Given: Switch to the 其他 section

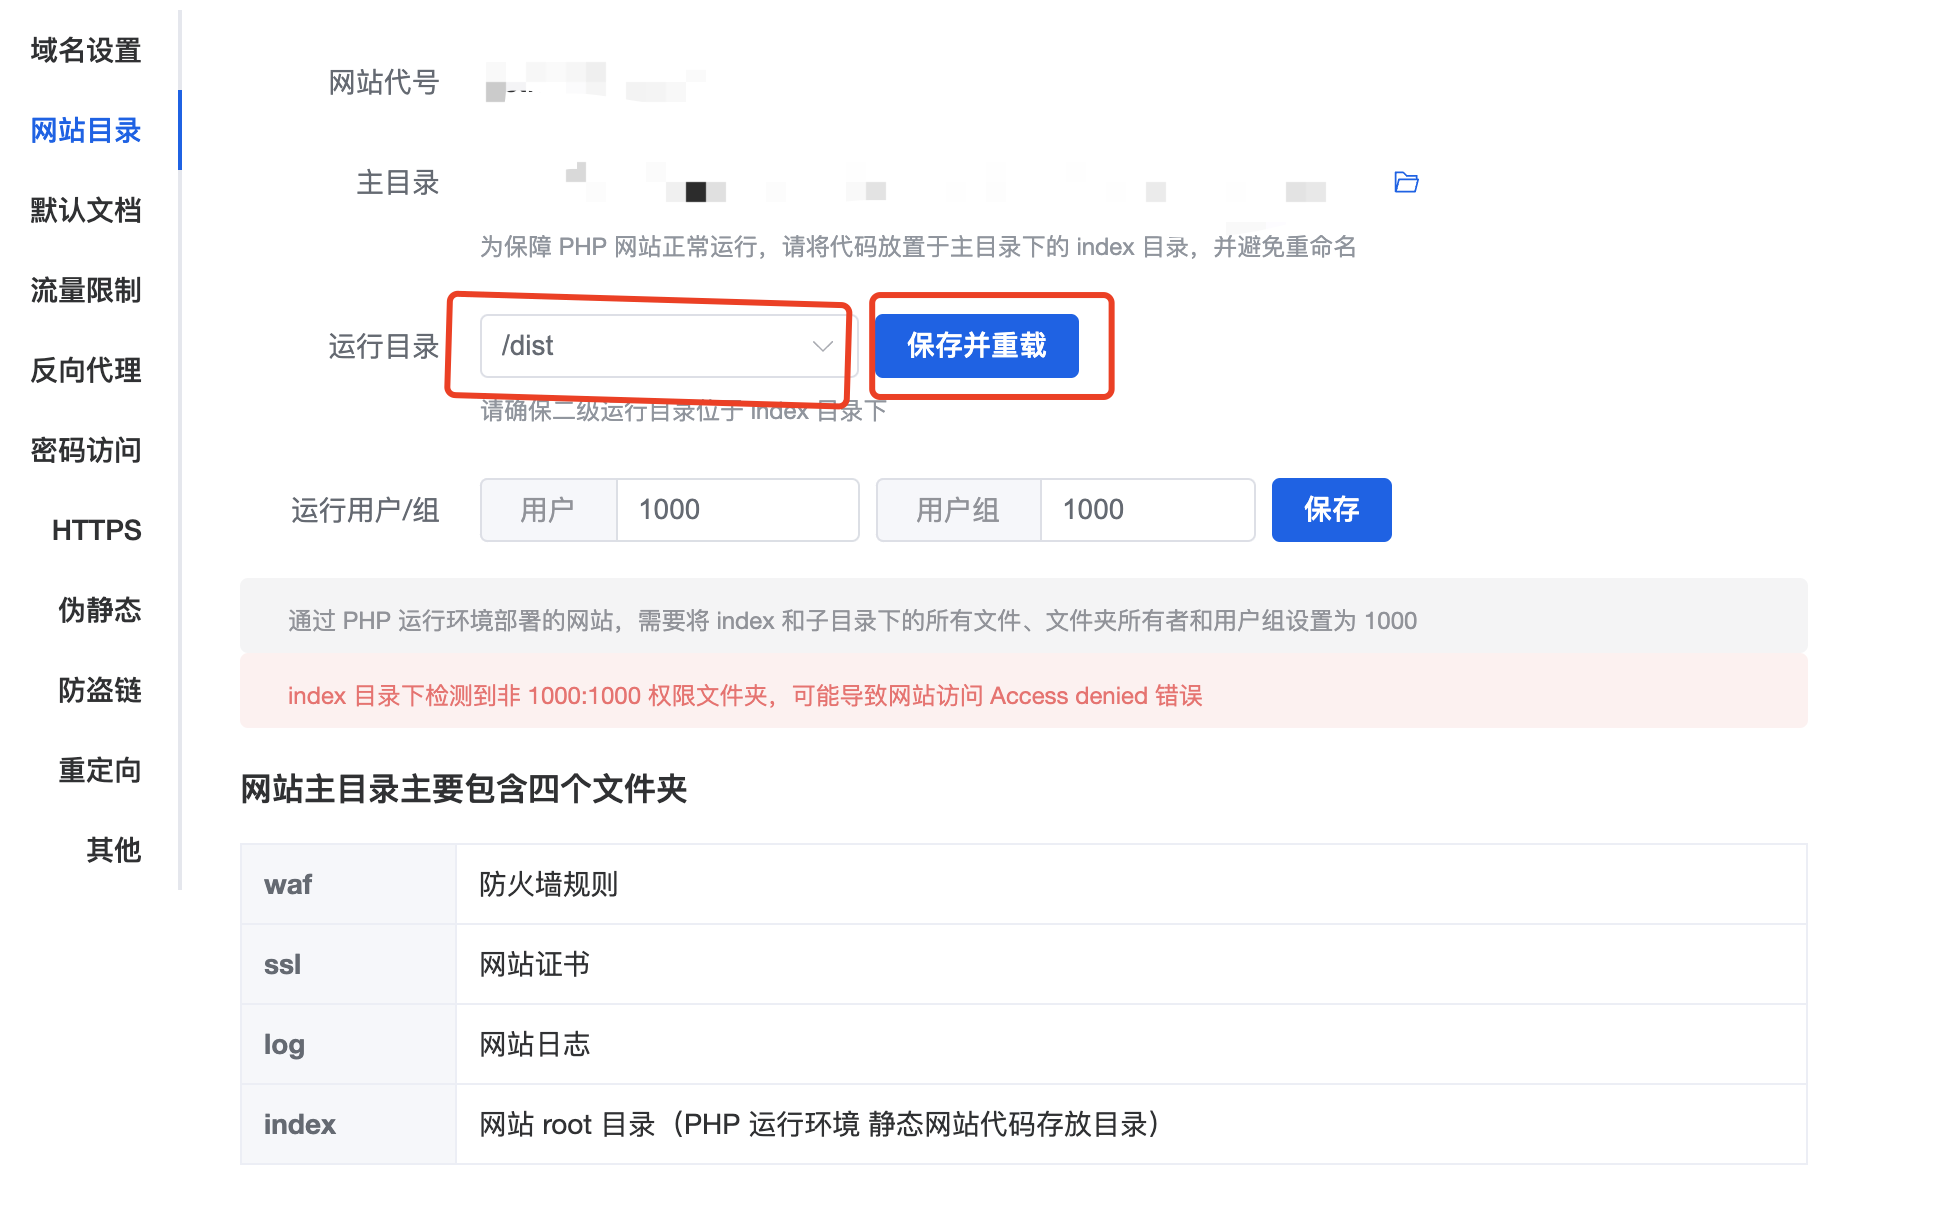Looking at the screenshot, I should click(113, 850).
